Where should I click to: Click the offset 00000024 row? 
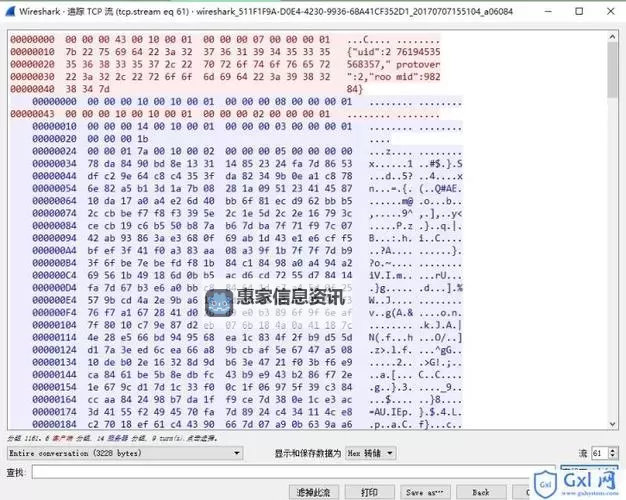tap(247, 151)
